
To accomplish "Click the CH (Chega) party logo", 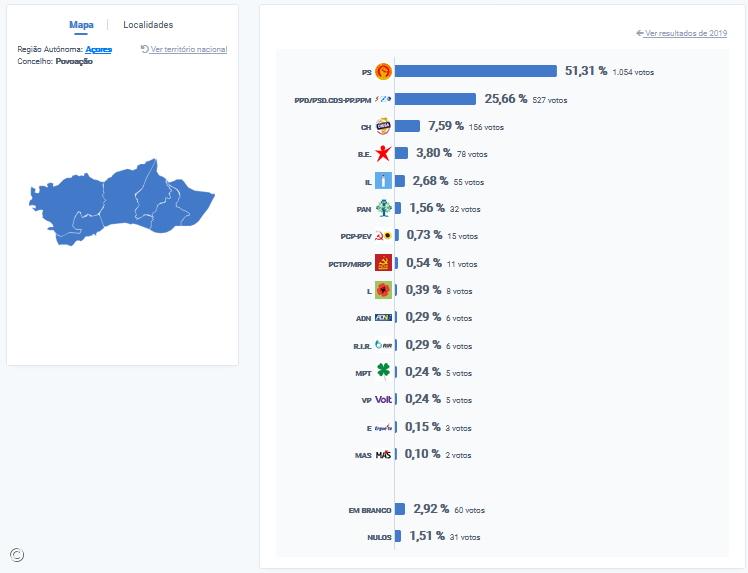I will [382, 126].
